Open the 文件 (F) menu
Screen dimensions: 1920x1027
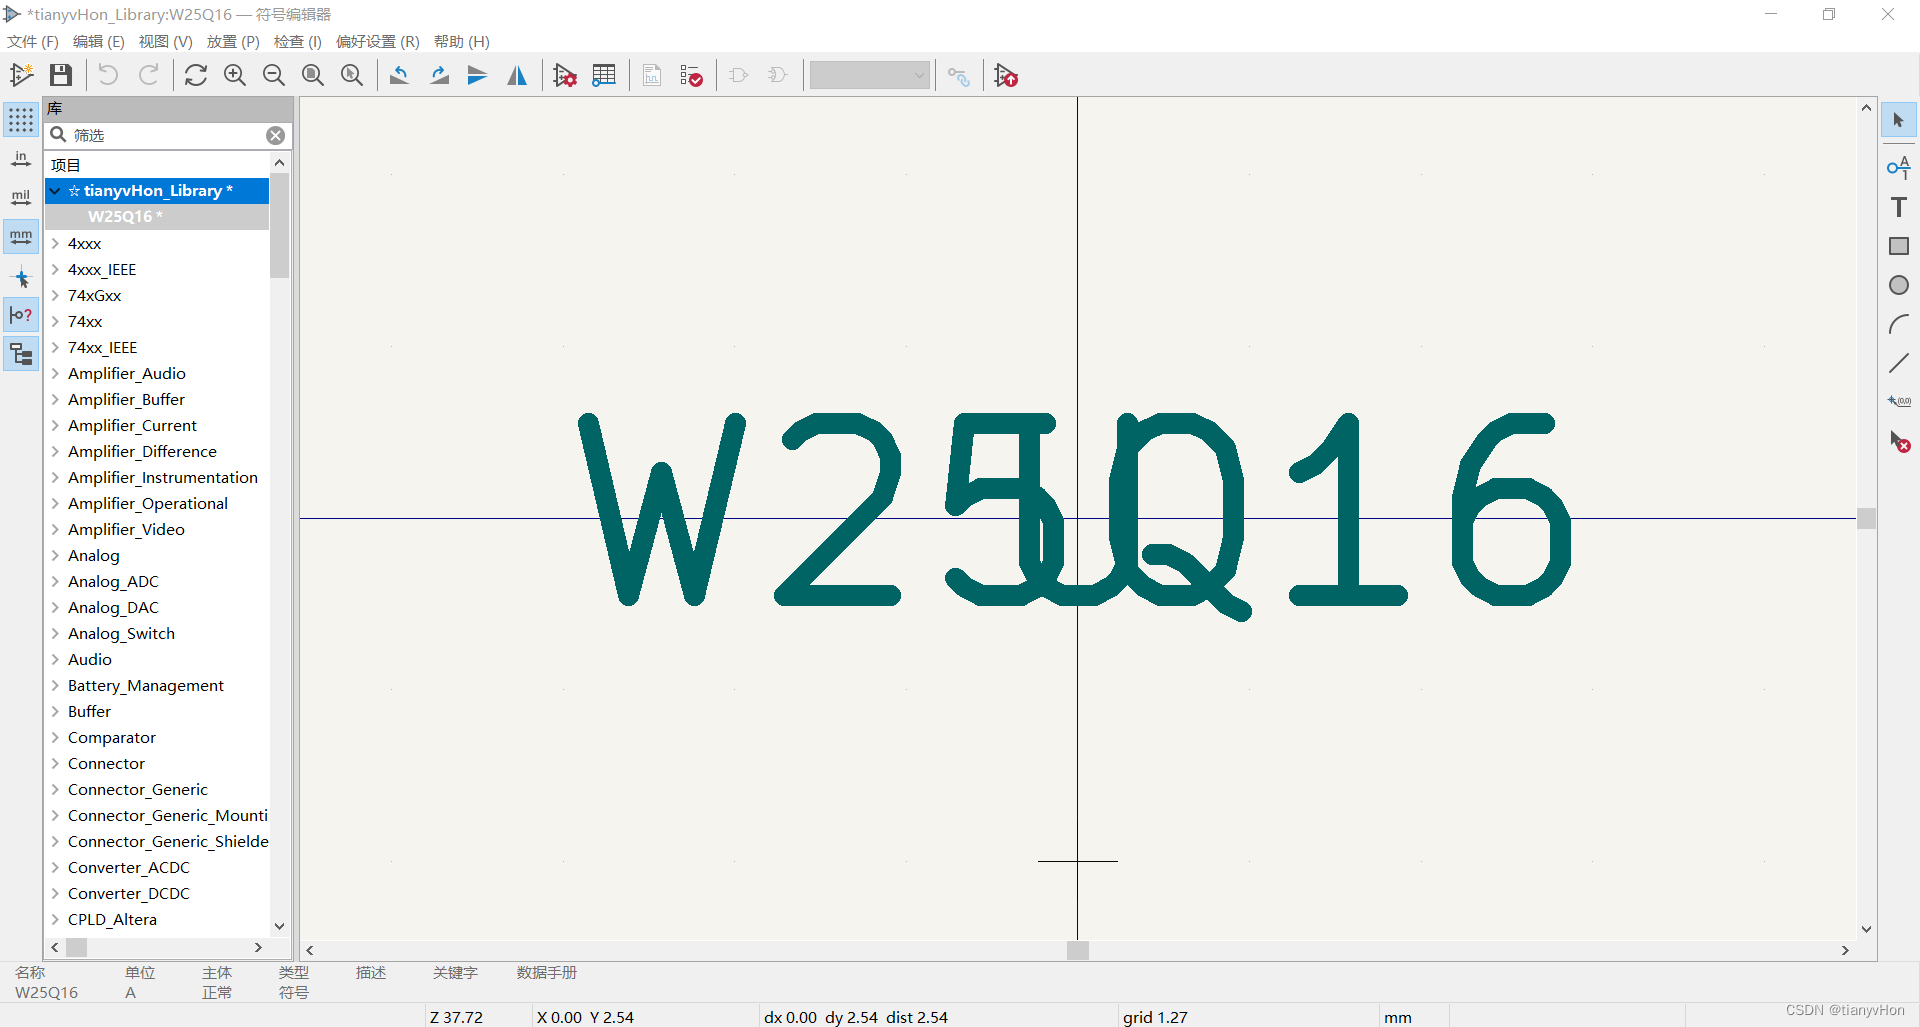pos(33,41)
